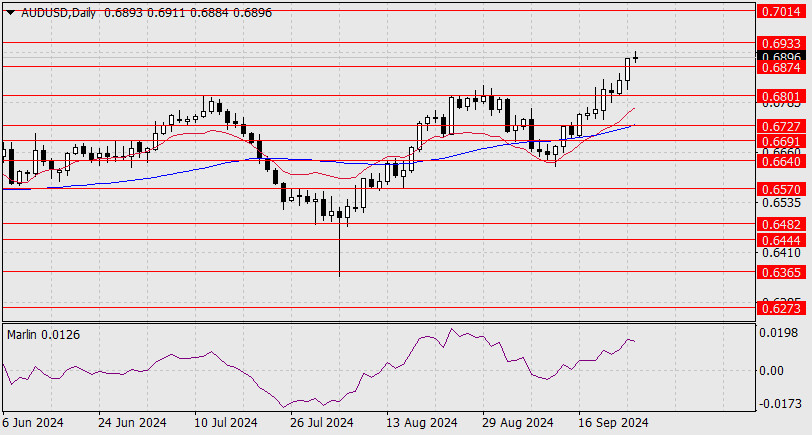This screenshot has height=435, width=812.
Task: Click the 0.6933 price level label
Action: [x=782, y=43]
